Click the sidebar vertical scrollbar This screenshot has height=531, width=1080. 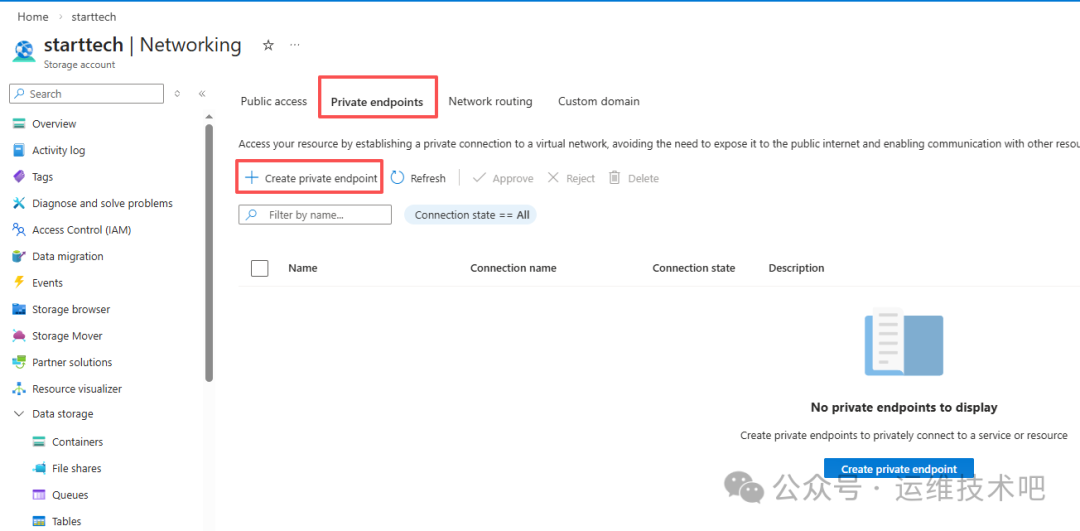pos(209,250)
